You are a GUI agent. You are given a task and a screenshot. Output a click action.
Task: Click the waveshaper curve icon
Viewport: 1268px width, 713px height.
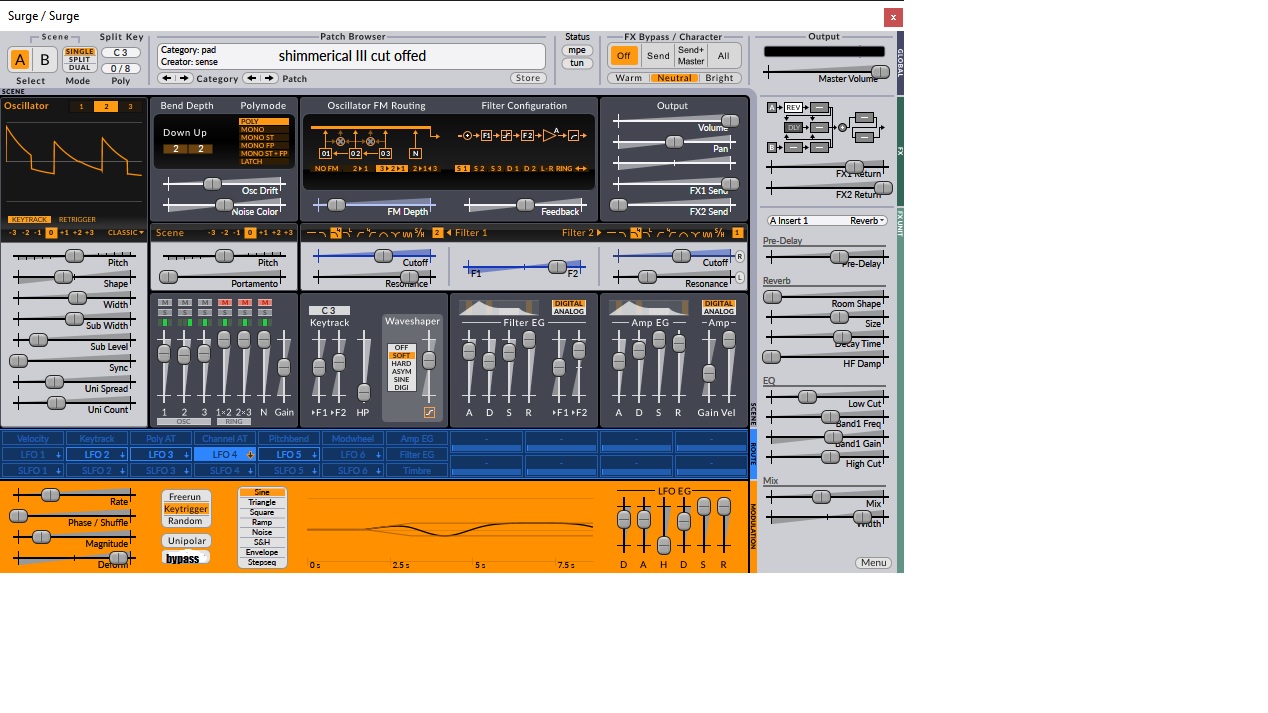click(x=429, y=412)
